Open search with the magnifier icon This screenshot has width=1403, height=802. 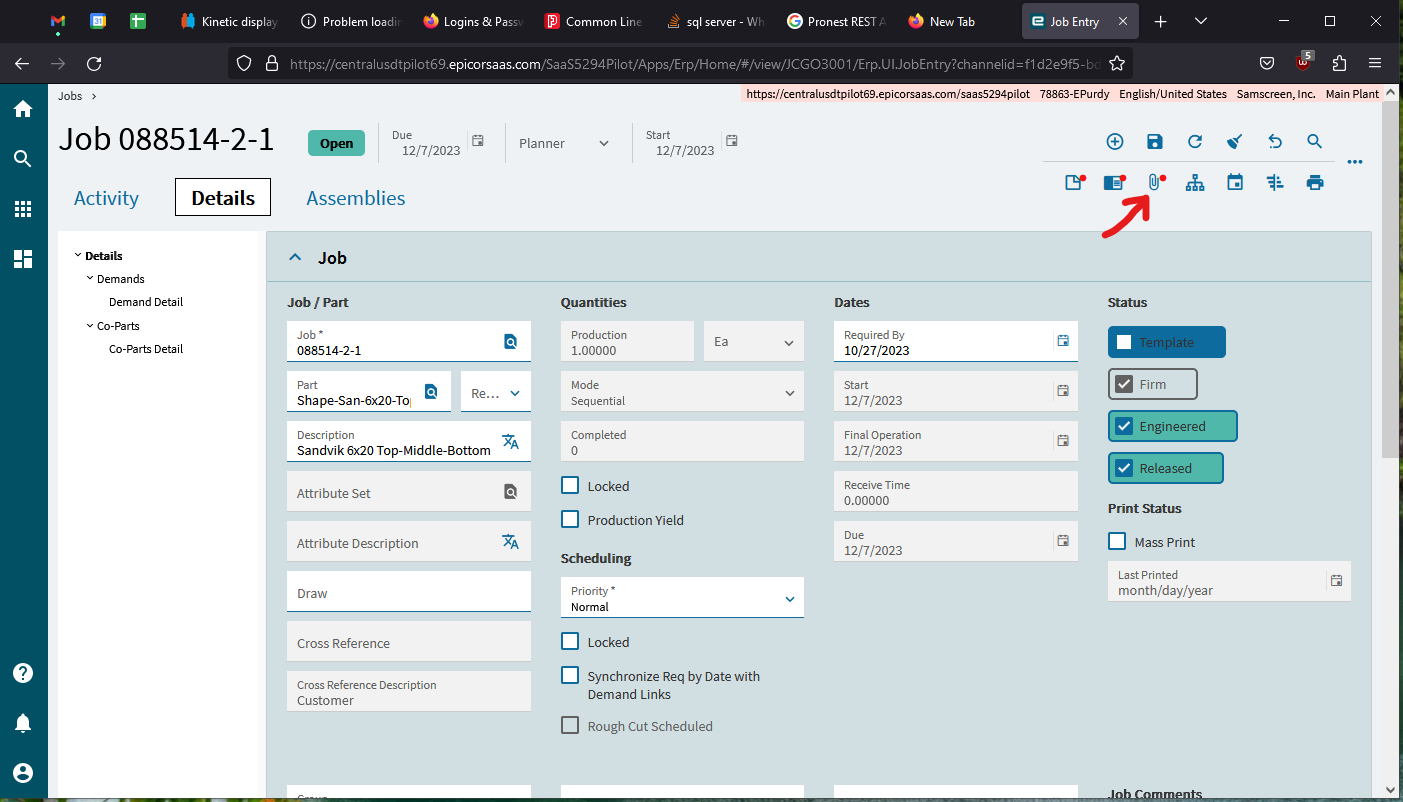click(x=1314, y=141)
